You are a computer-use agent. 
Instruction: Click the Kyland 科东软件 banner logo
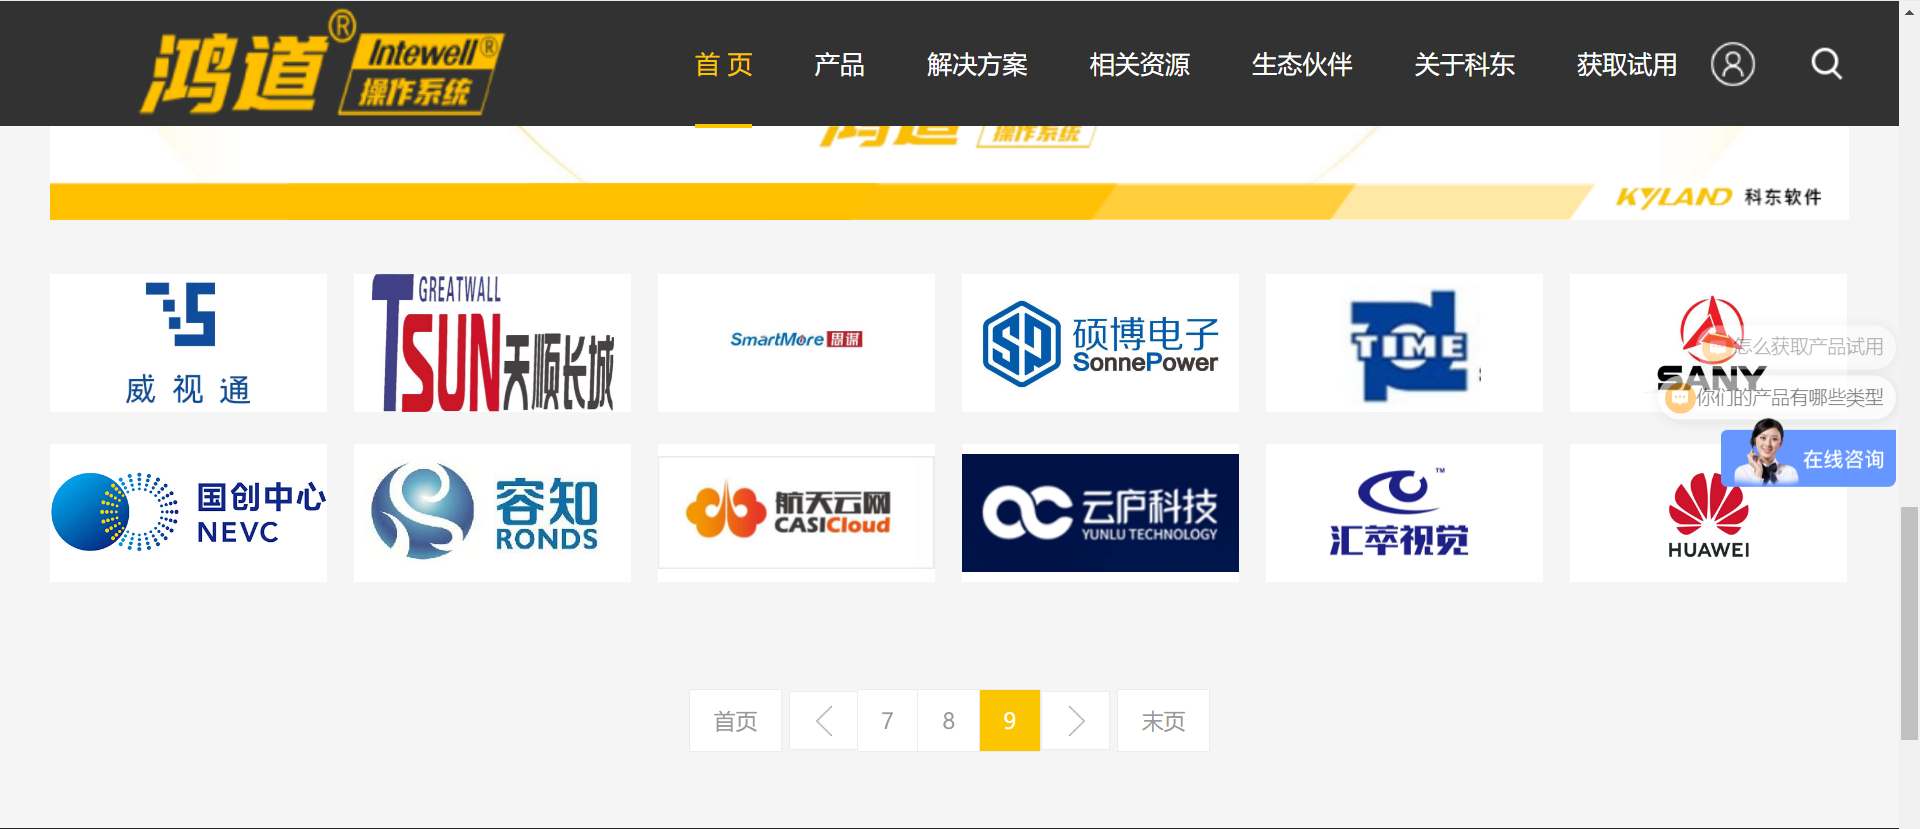[x=1718, y=197]
